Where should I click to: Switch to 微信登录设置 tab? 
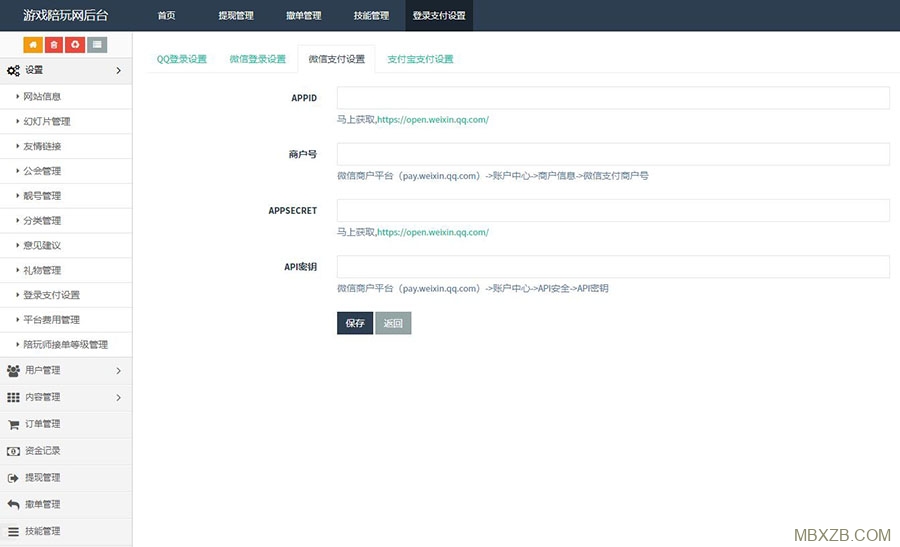[x=257, y=59]
